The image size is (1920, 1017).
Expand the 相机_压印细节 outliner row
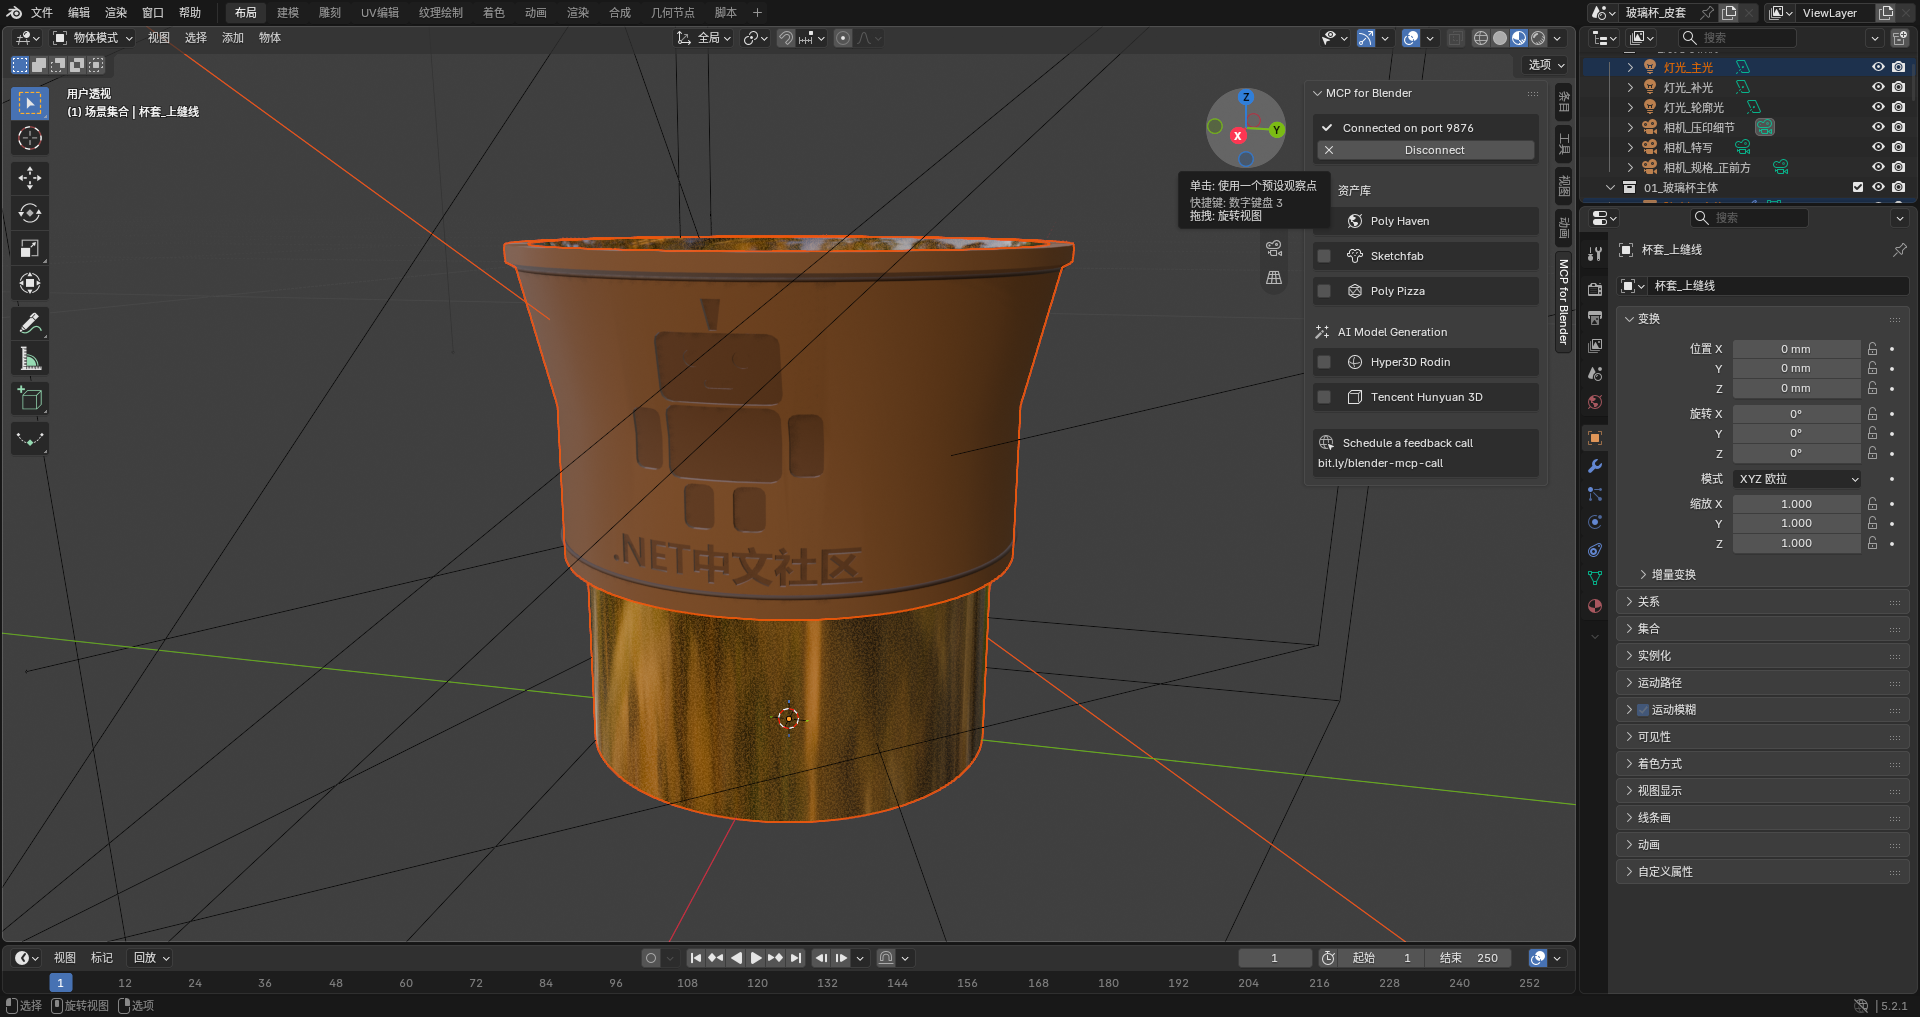(1630, 127)
